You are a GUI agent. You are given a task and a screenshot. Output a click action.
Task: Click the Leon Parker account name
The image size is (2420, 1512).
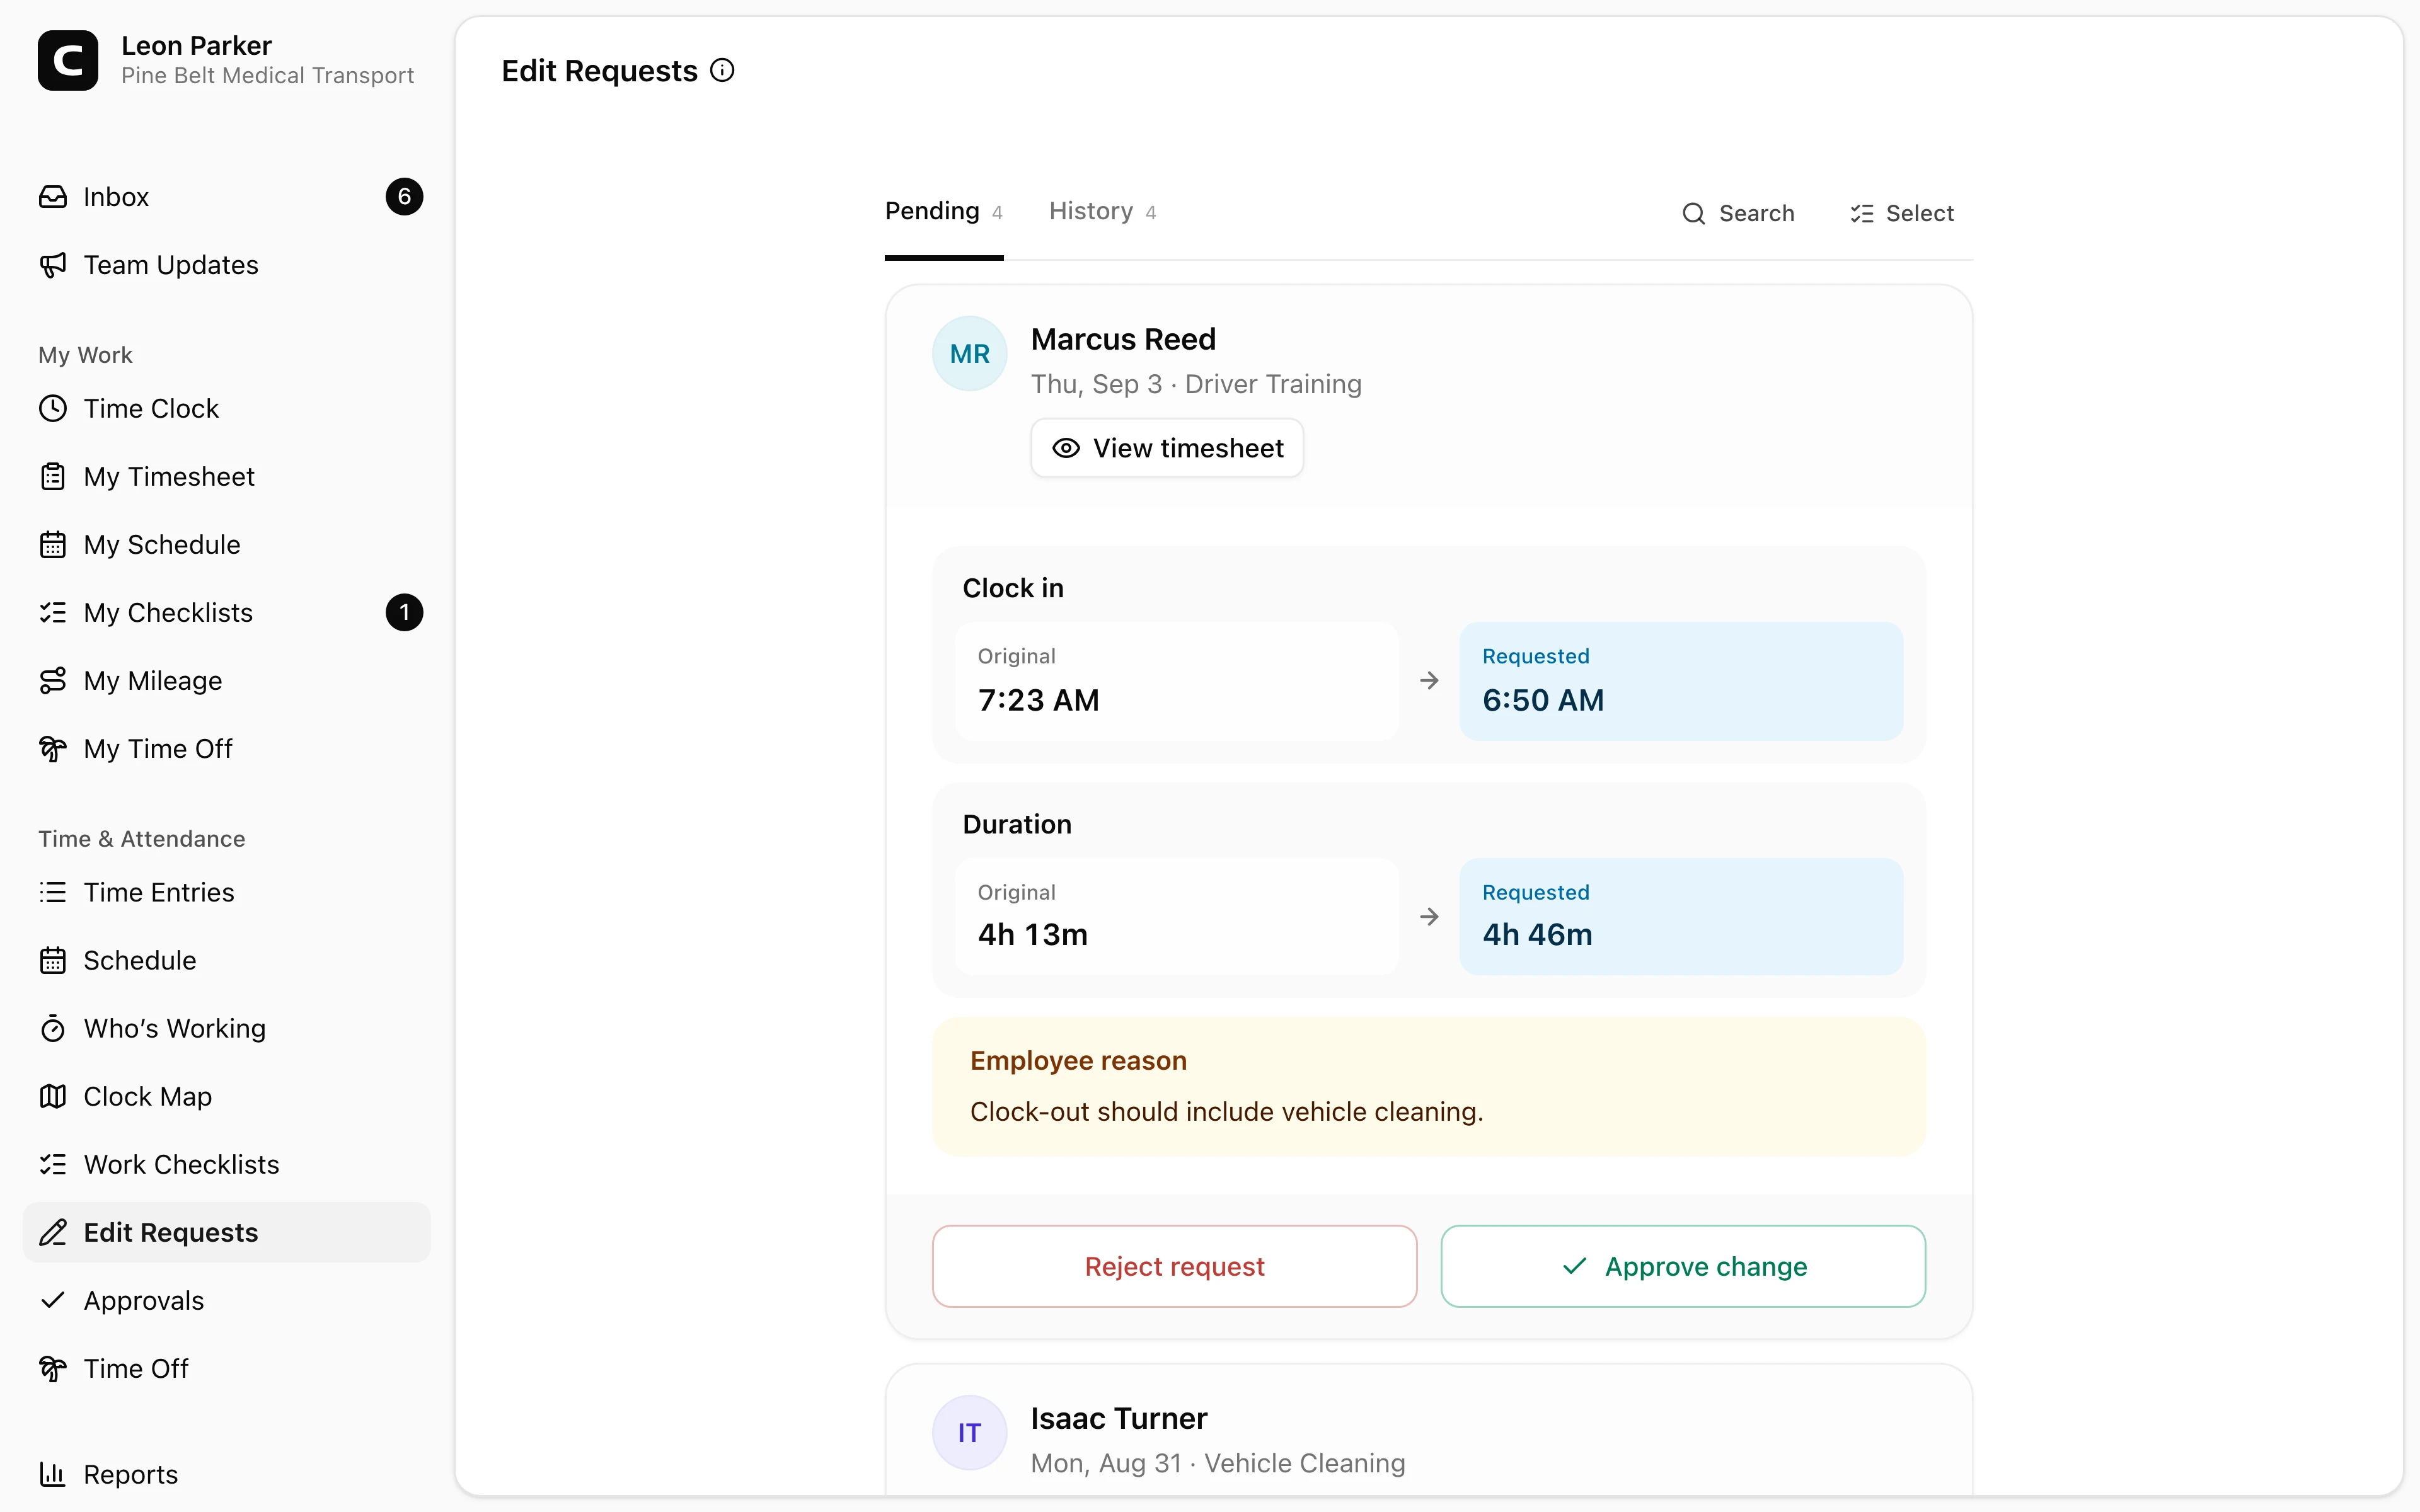pyautogui.click(x=196, y=45)
